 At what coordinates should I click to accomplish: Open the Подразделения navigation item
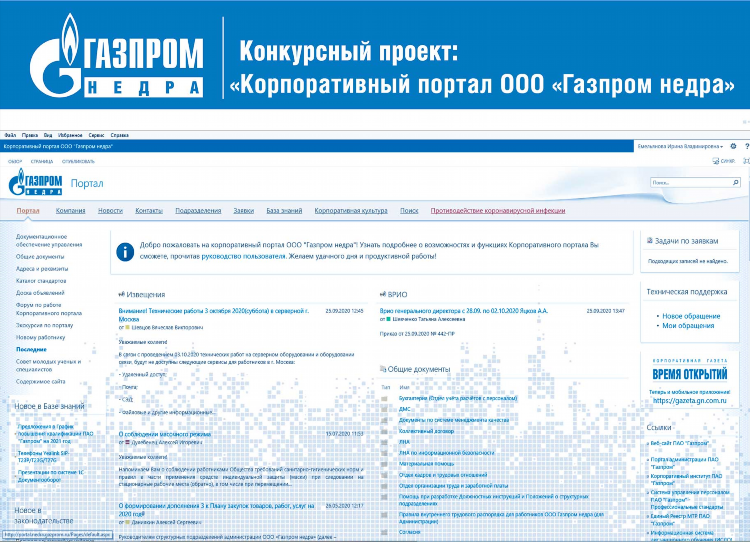pyautogui.click(x=198, y=210)
